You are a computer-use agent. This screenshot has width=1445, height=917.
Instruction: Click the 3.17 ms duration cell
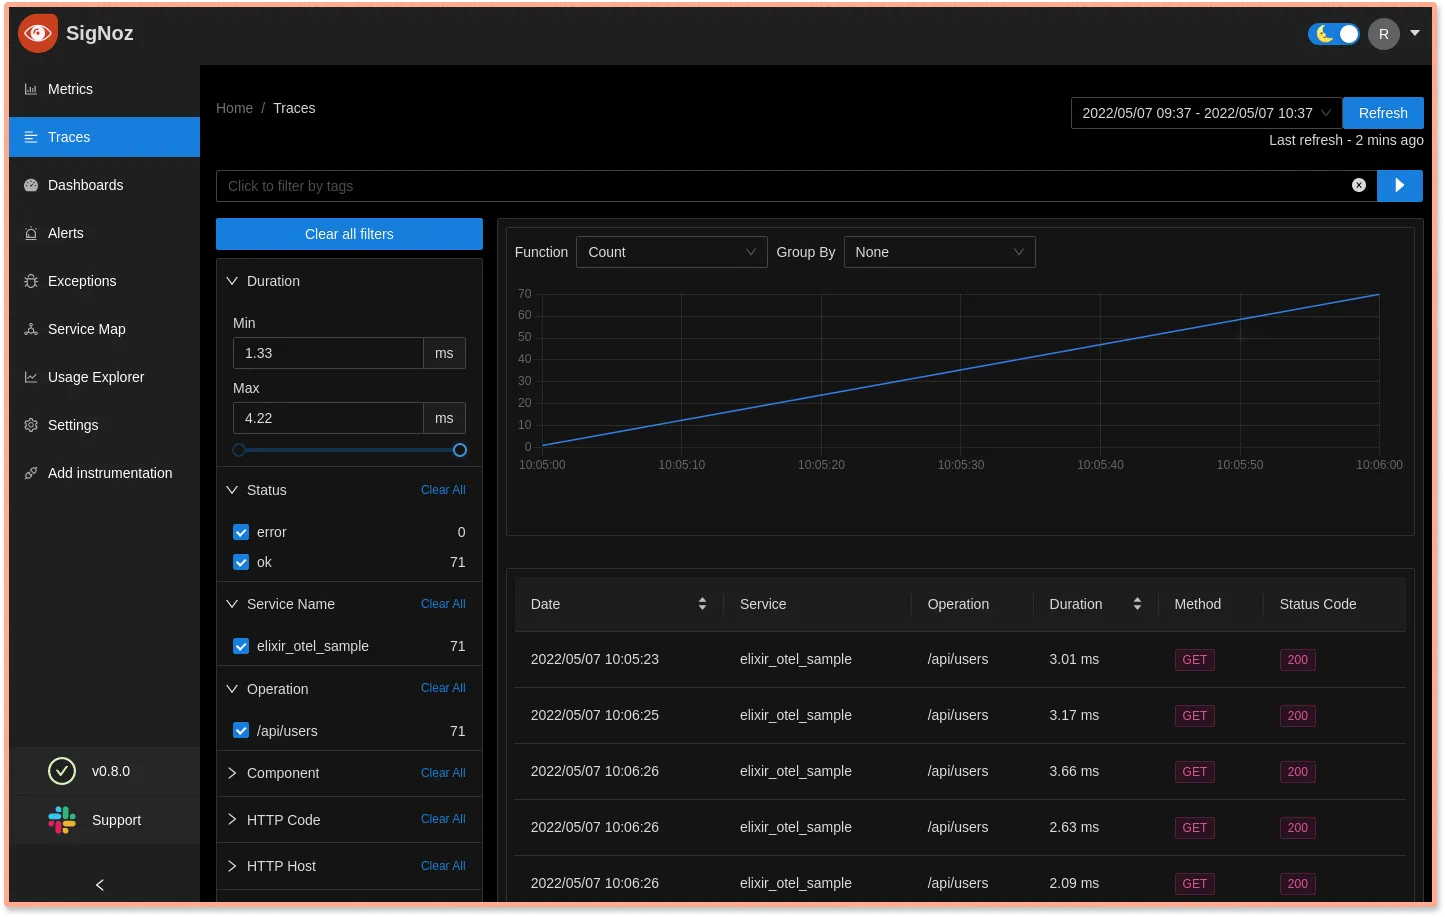pyautogui.click(x=1074, y=715)
